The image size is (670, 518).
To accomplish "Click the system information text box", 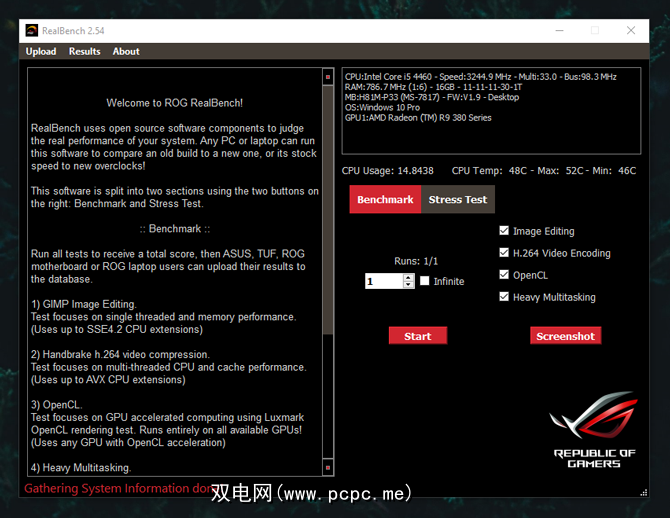I will pos(491,111).
